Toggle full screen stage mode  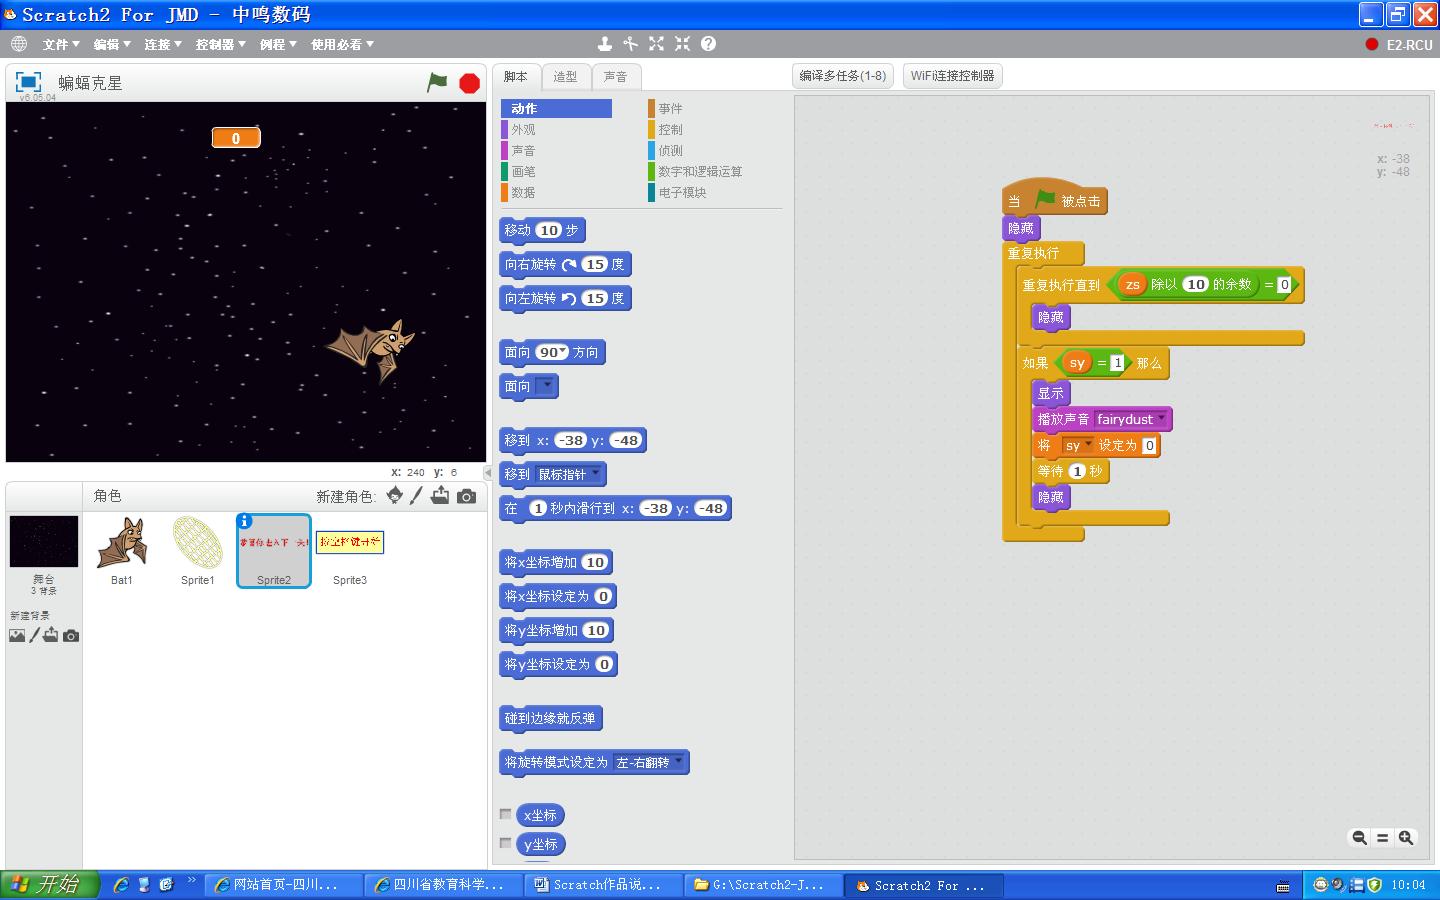pyautogui.click(x=28, y=82)
